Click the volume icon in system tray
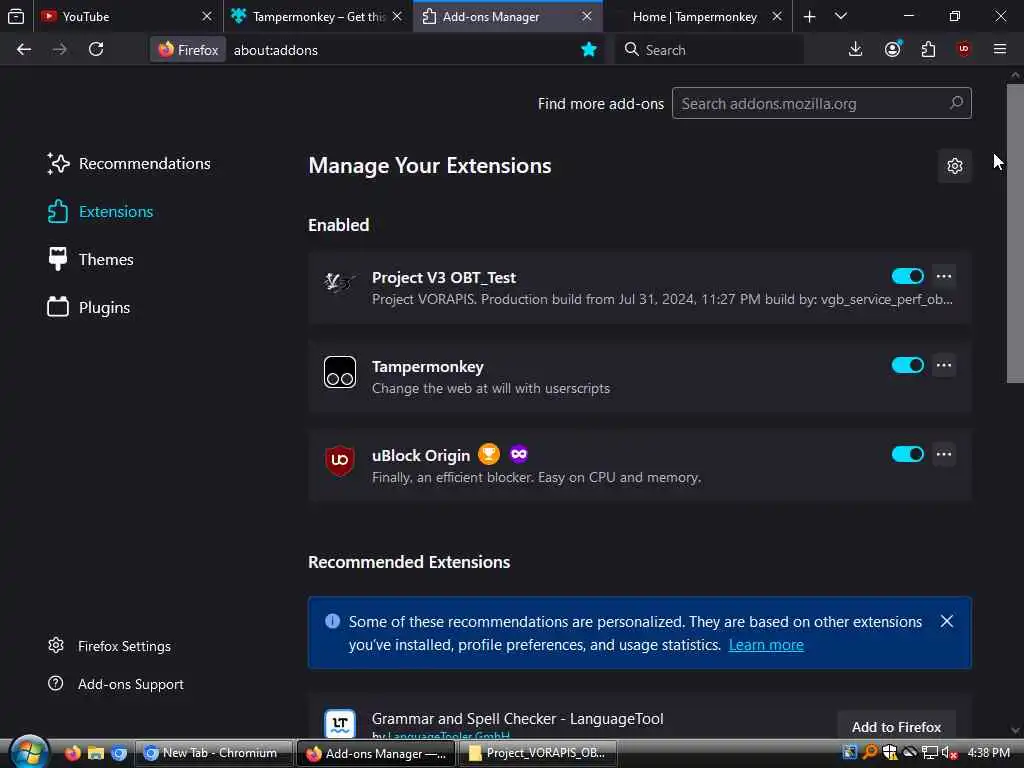Image resolution: width=1024 pixels, height=768 pixels. point(949,753)
